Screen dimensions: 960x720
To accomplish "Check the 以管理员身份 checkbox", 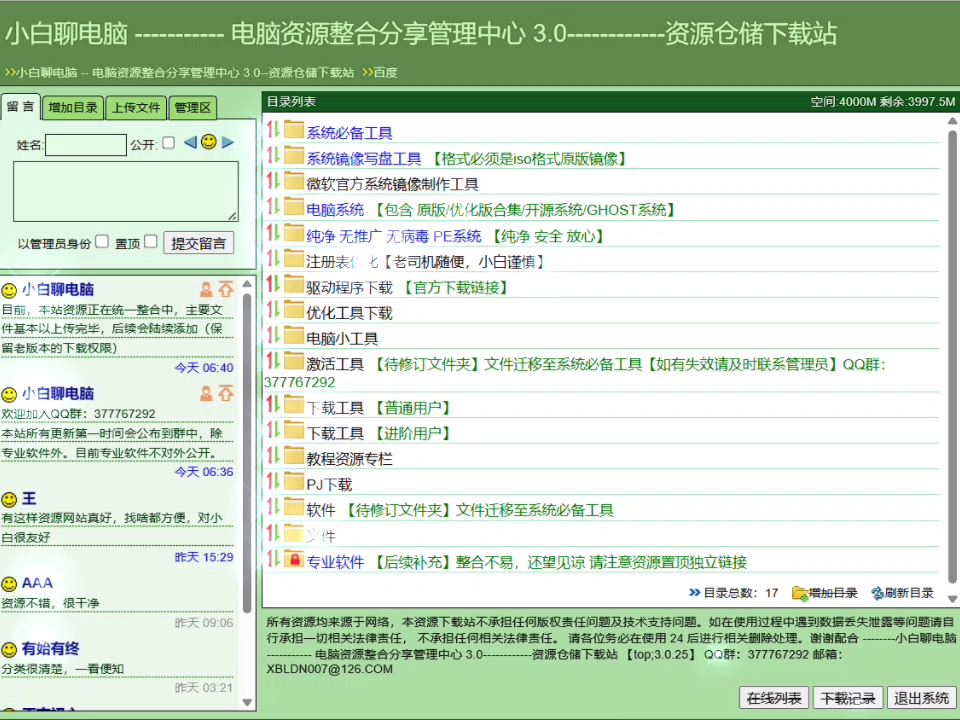I will click(x=100, y=241).
